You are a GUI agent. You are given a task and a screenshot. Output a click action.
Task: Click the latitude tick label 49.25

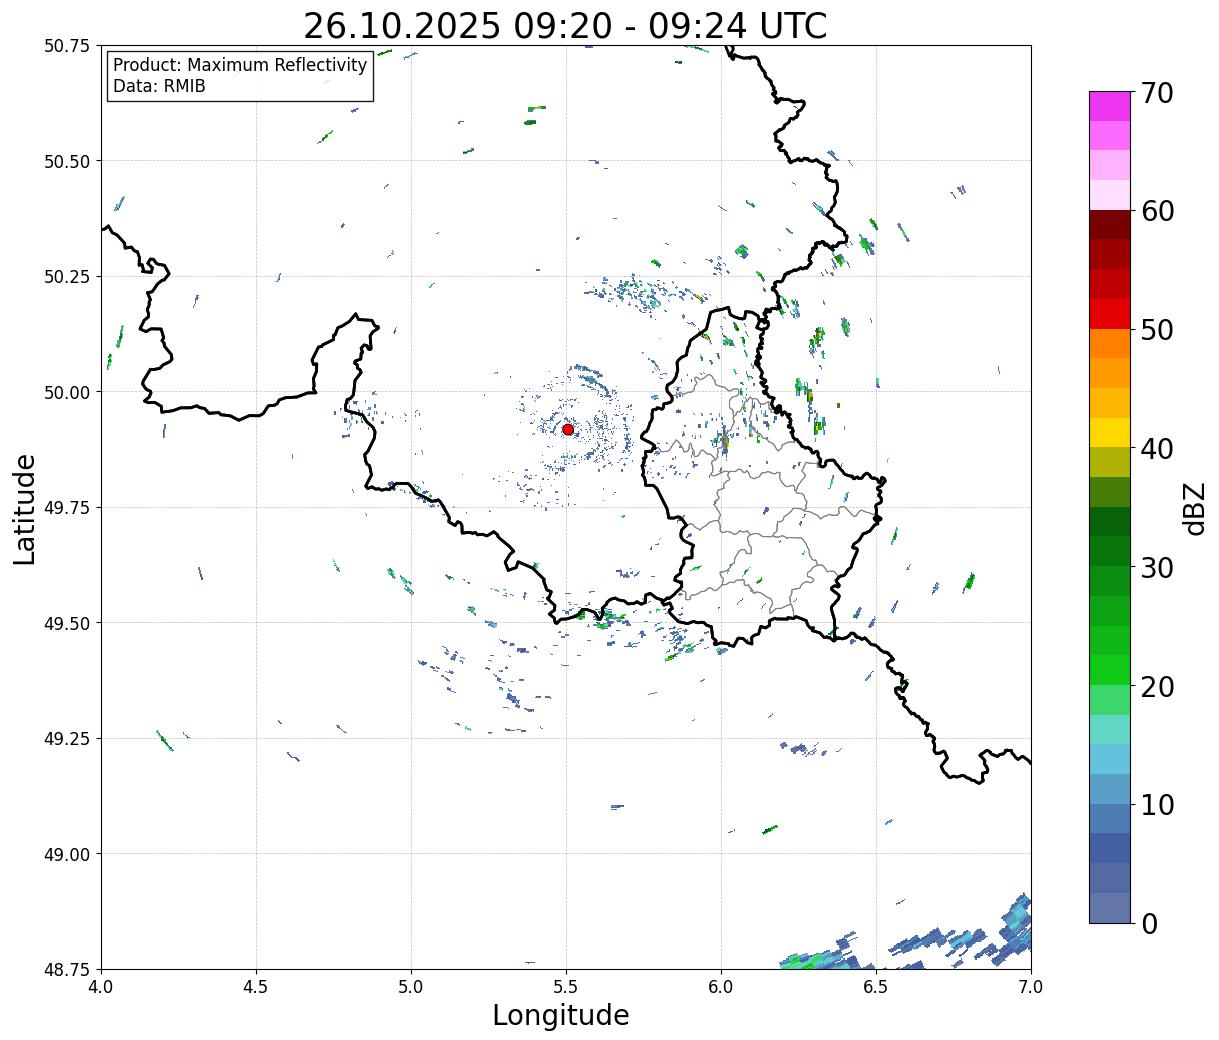(x=66, y=739)
